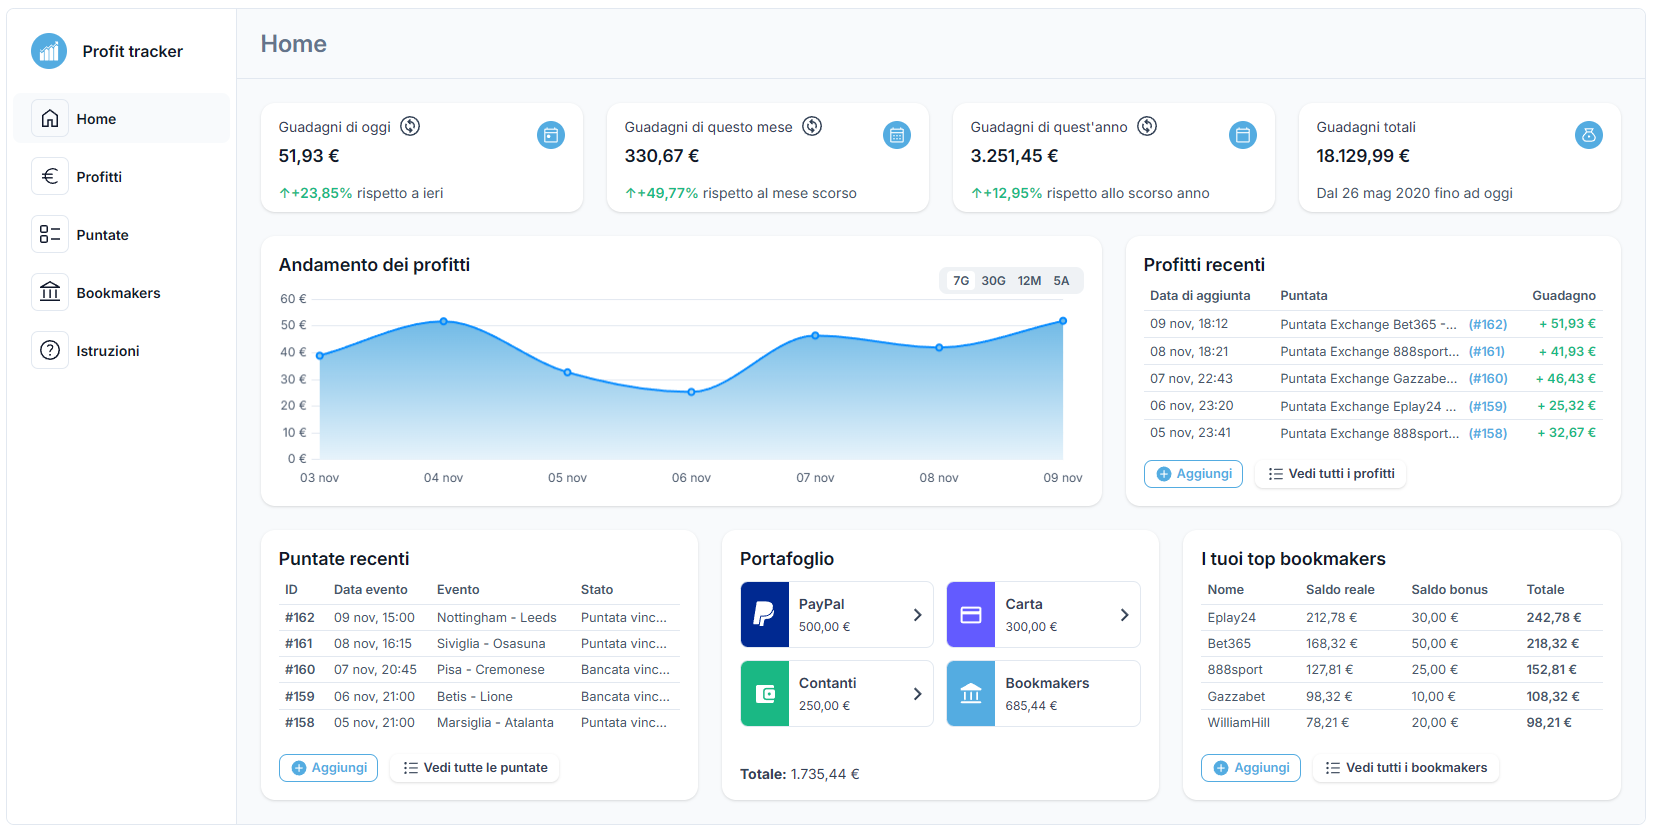Click Puntata Exchange Bet365 profit entry

(1368, 325)
